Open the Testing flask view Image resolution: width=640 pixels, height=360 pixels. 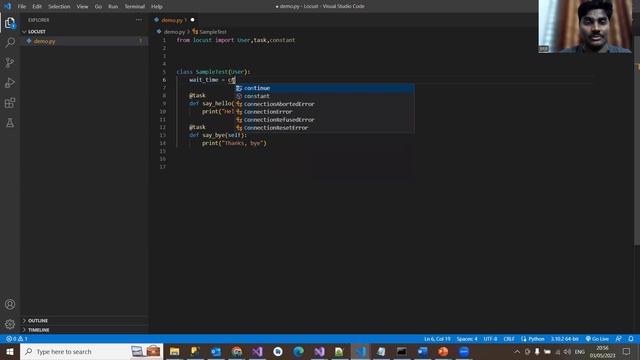pyautogui.click(x=10, y=122)
